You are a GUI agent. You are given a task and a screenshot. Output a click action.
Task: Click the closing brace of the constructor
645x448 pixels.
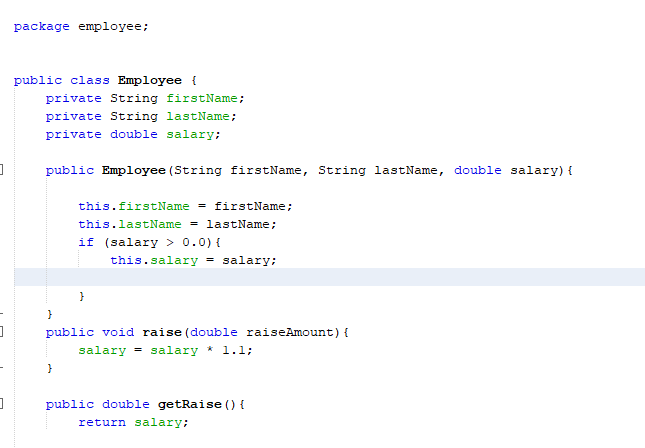[x=50, y=314]
